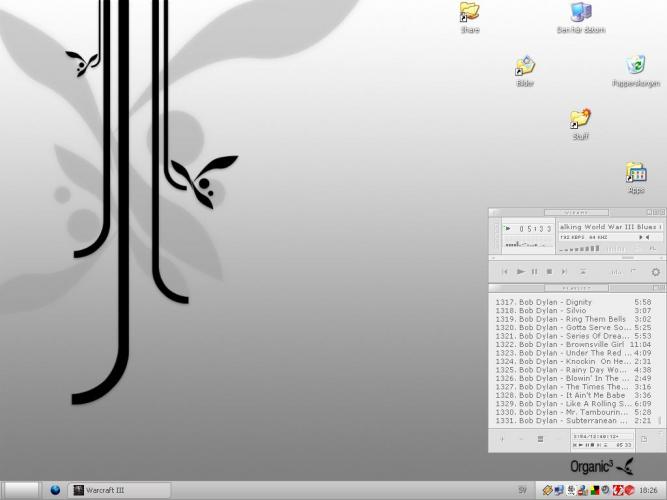The image size is (667, 500).
Task: Click the playlist add (+) button
Action: [502, 438]
